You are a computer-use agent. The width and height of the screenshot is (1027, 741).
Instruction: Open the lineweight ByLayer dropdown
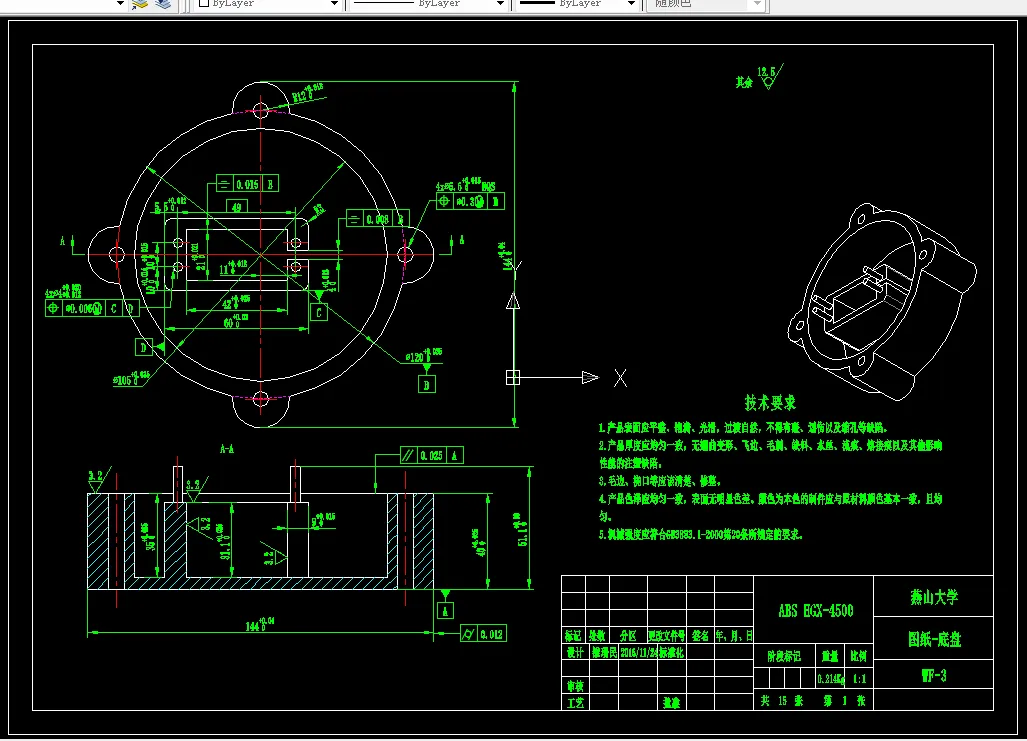577,4
